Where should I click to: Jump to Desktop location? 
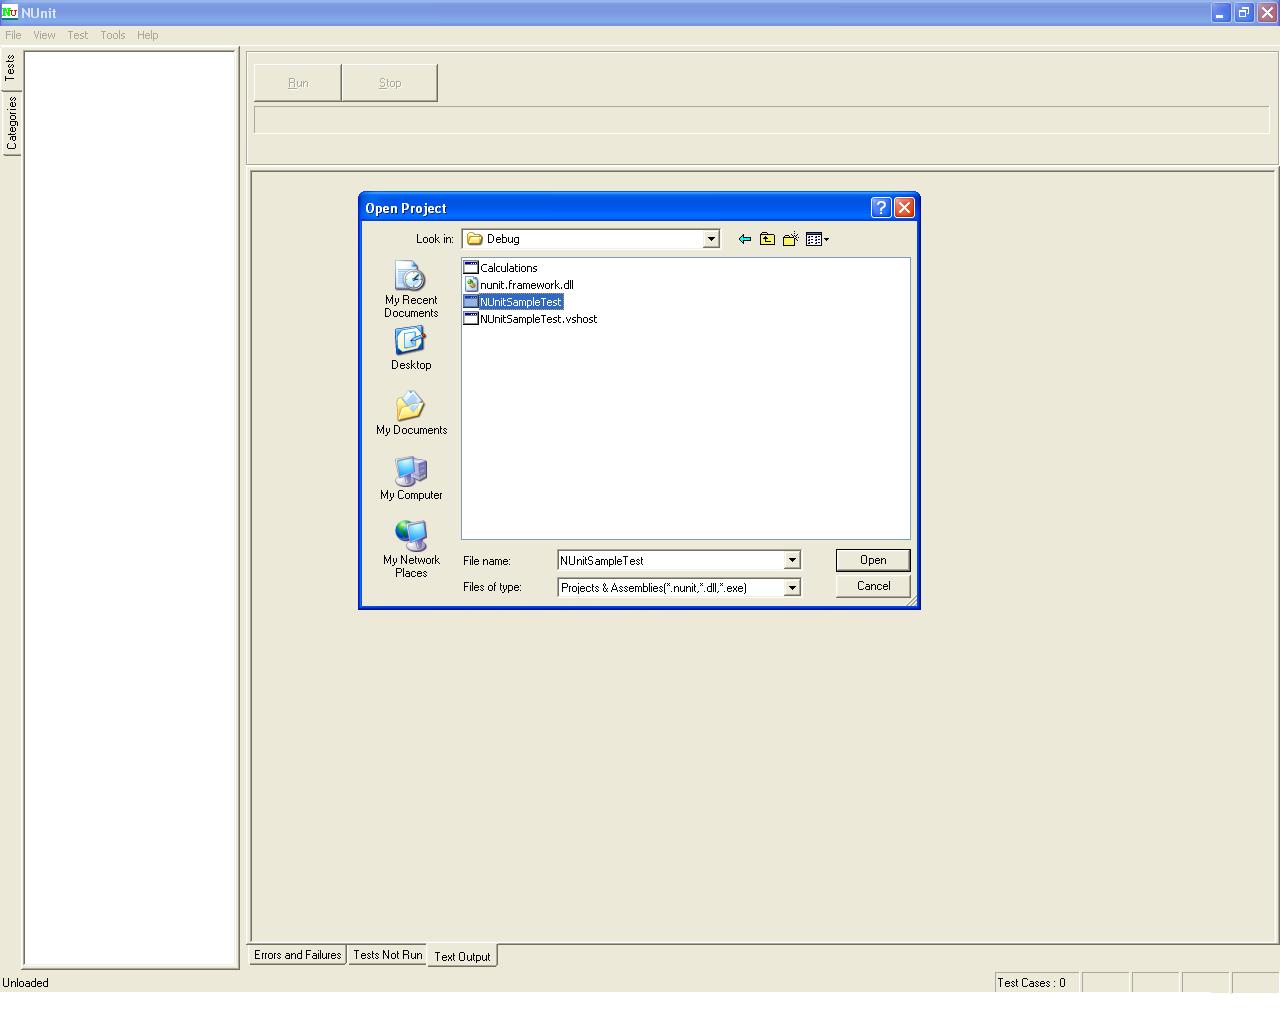click(411, 348)
